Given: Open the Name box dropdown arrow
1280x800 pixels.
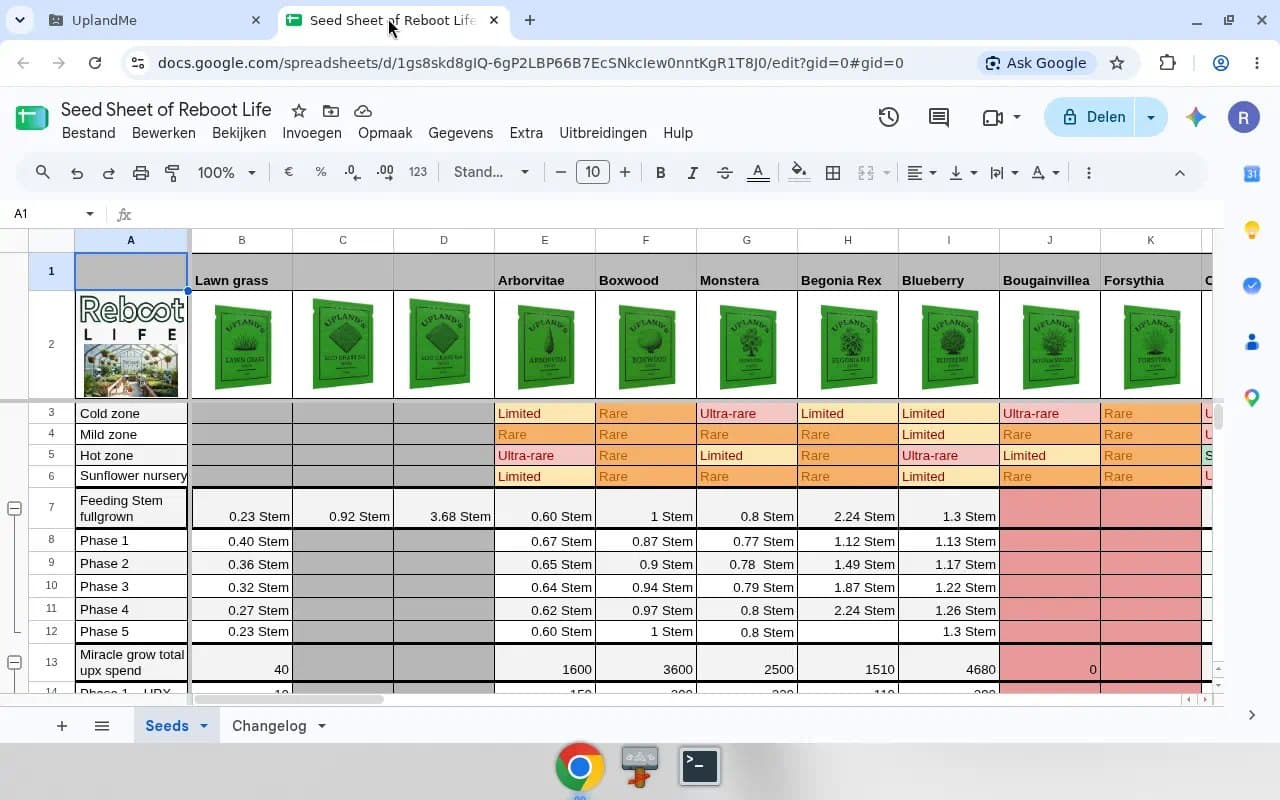Looking at the screenshot, I should (x=90, y=214).
